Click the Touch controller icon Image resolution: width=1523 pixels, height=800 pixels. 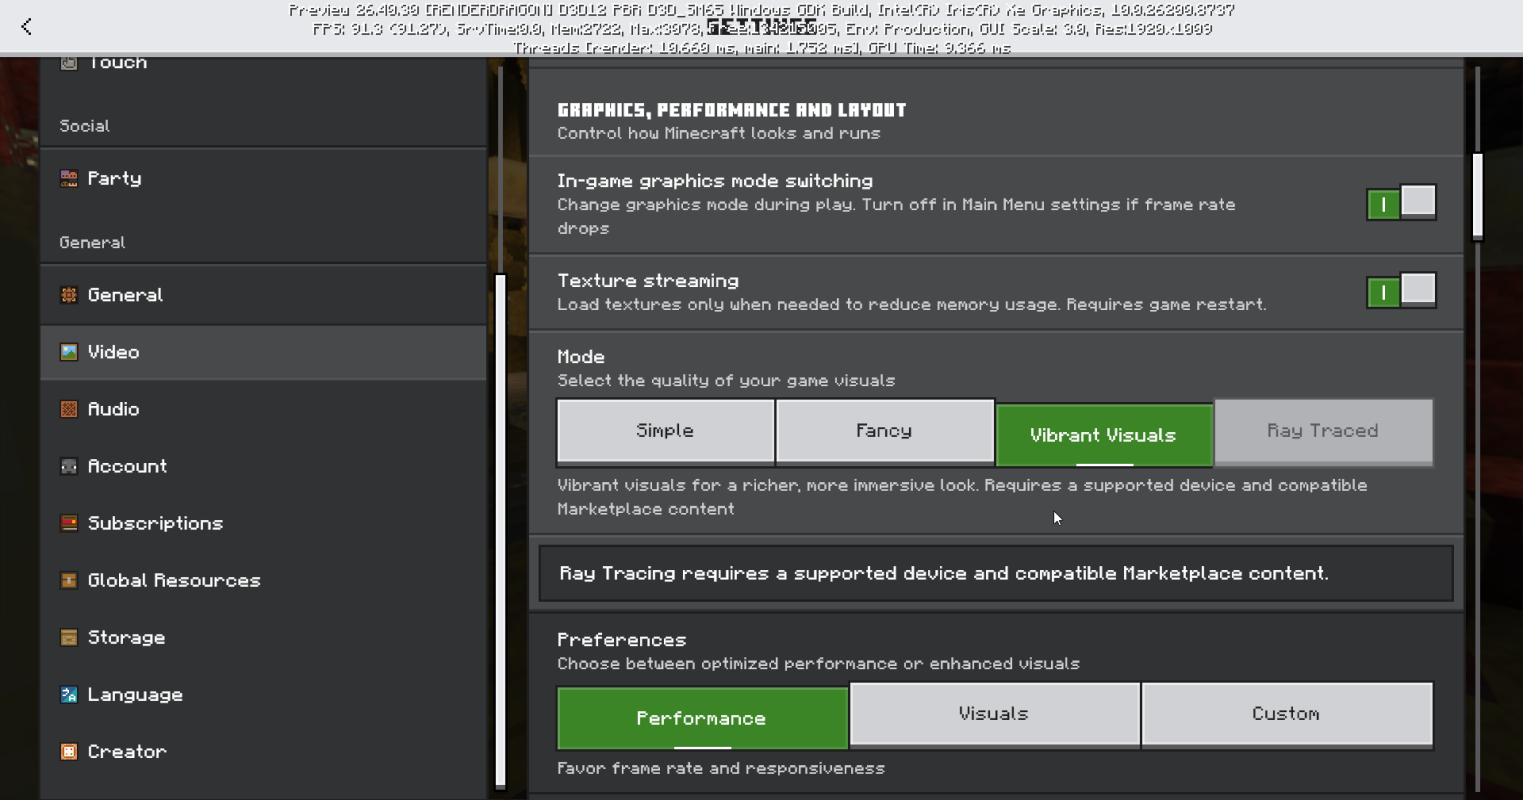[69, 63]
